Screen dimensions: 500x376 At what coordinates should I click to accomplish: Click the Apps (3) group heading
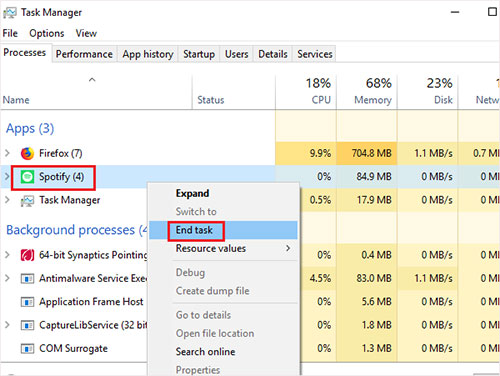click(x=30, y=129)
